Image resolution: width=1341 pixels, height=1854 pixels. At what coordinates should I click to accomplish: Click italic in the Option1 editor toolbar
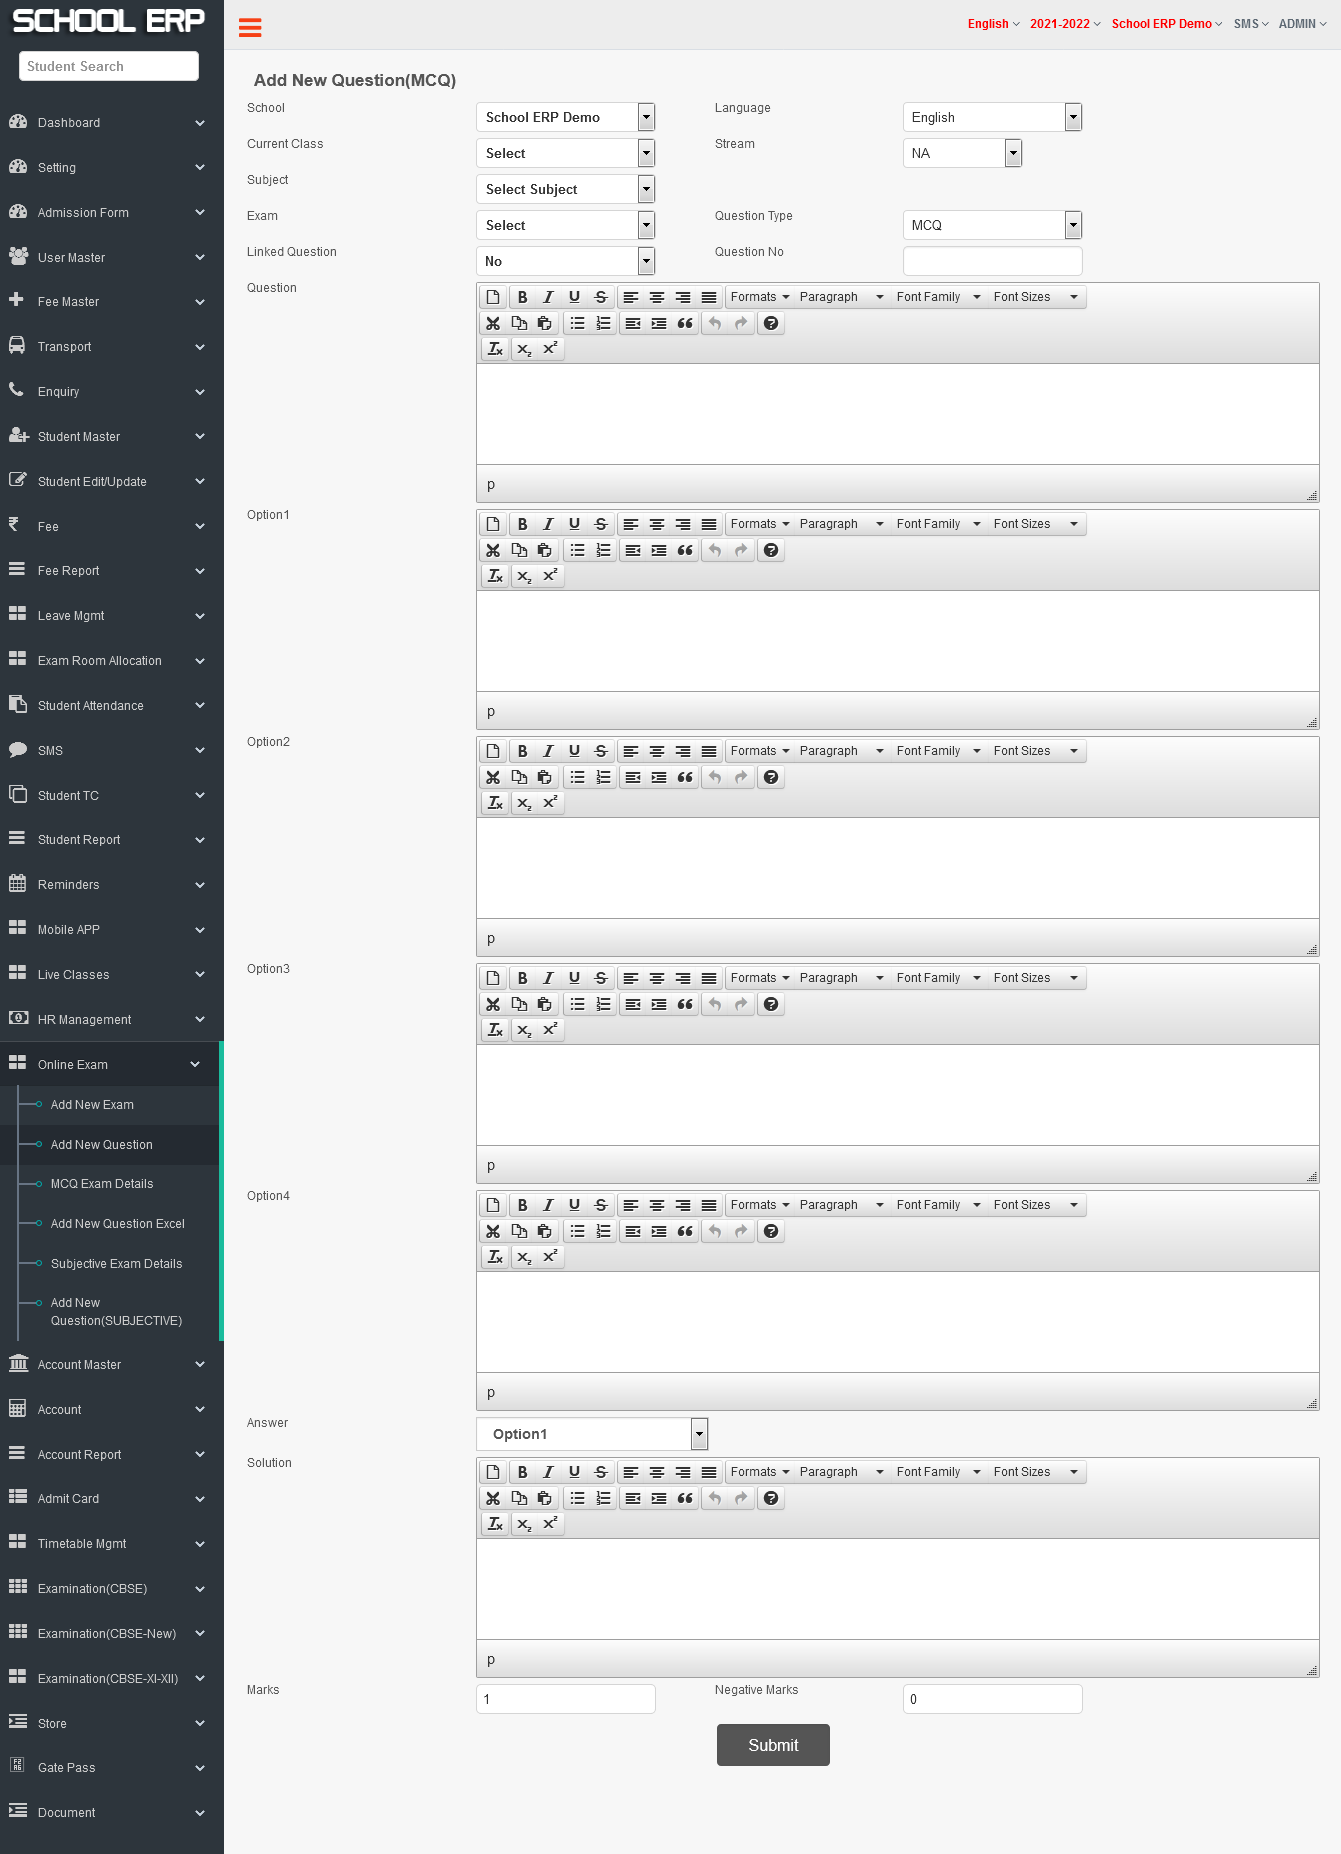point(548,524)
